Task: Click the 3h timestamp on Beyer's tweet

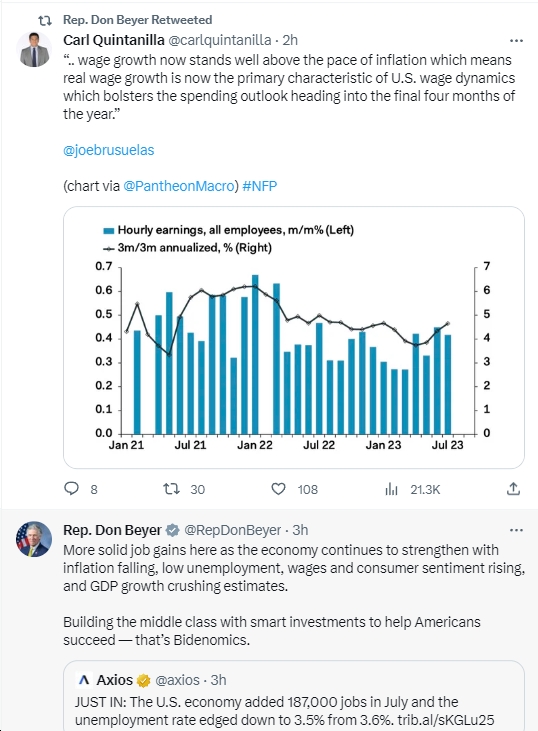Action: (x=300, y=530)
